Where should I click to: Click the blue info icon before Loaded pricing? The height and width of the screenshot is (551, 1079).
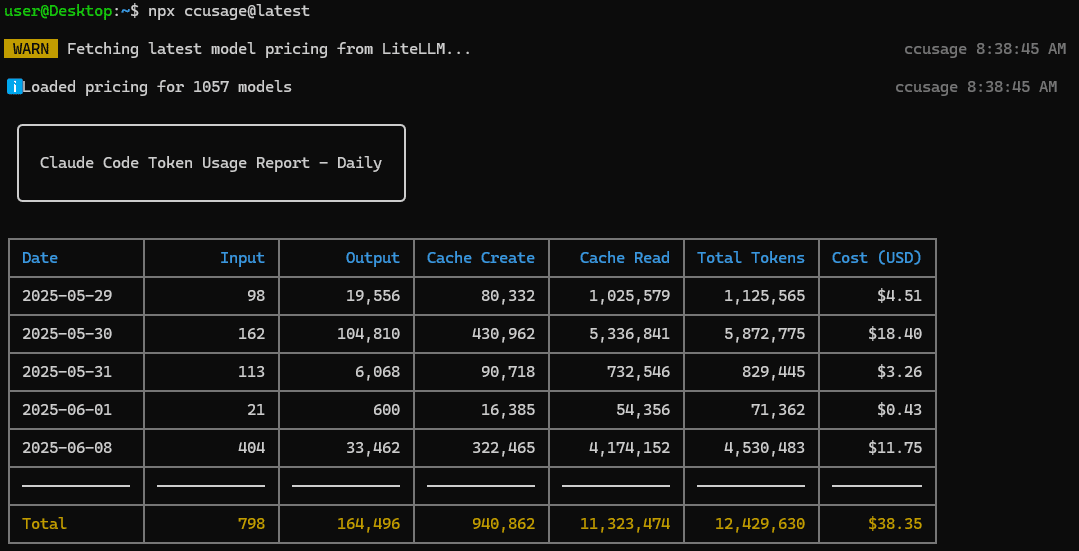[14, 87]
